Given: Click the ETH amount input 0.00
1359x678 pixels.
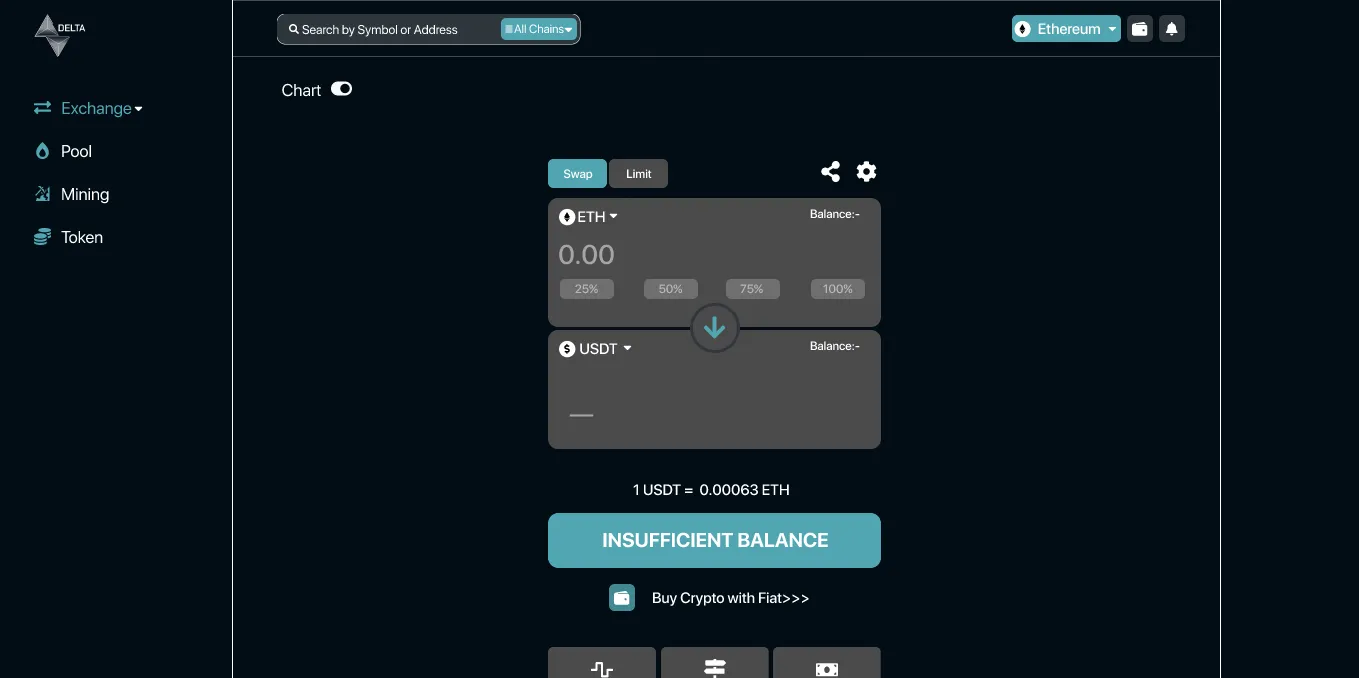Looking at the screenshot, I should (586, 255).
